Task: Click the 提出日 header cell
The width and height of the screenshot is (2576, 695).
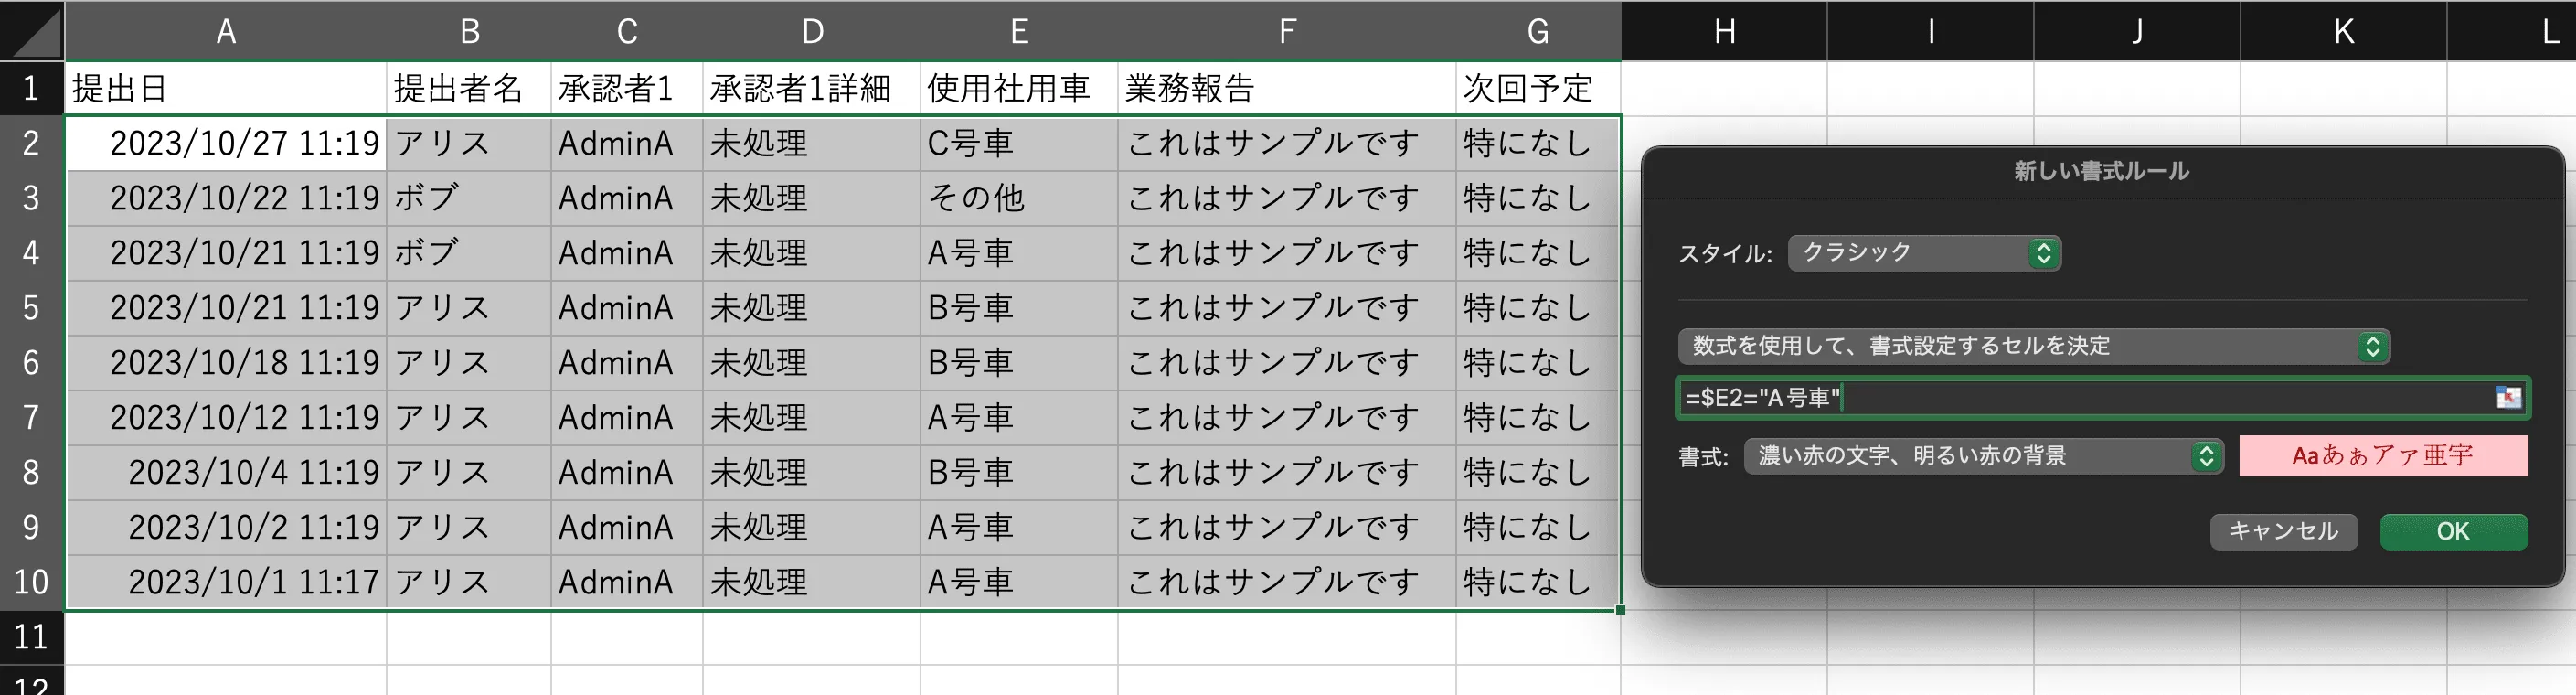Action: (224, 89)
